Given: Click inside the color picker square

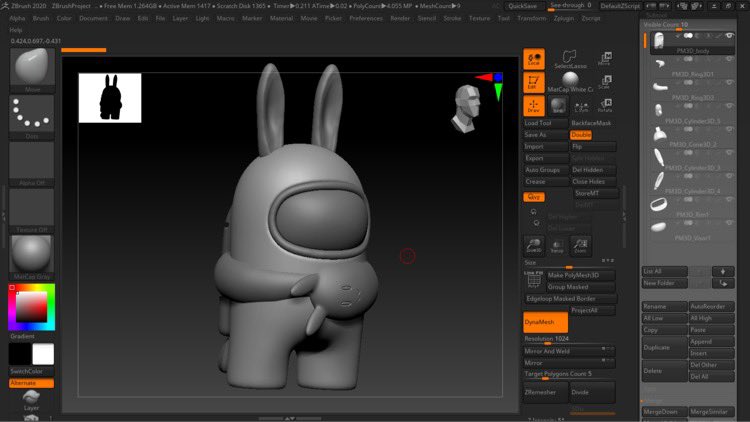Looking at the screenshot, I should pos(32,306).
